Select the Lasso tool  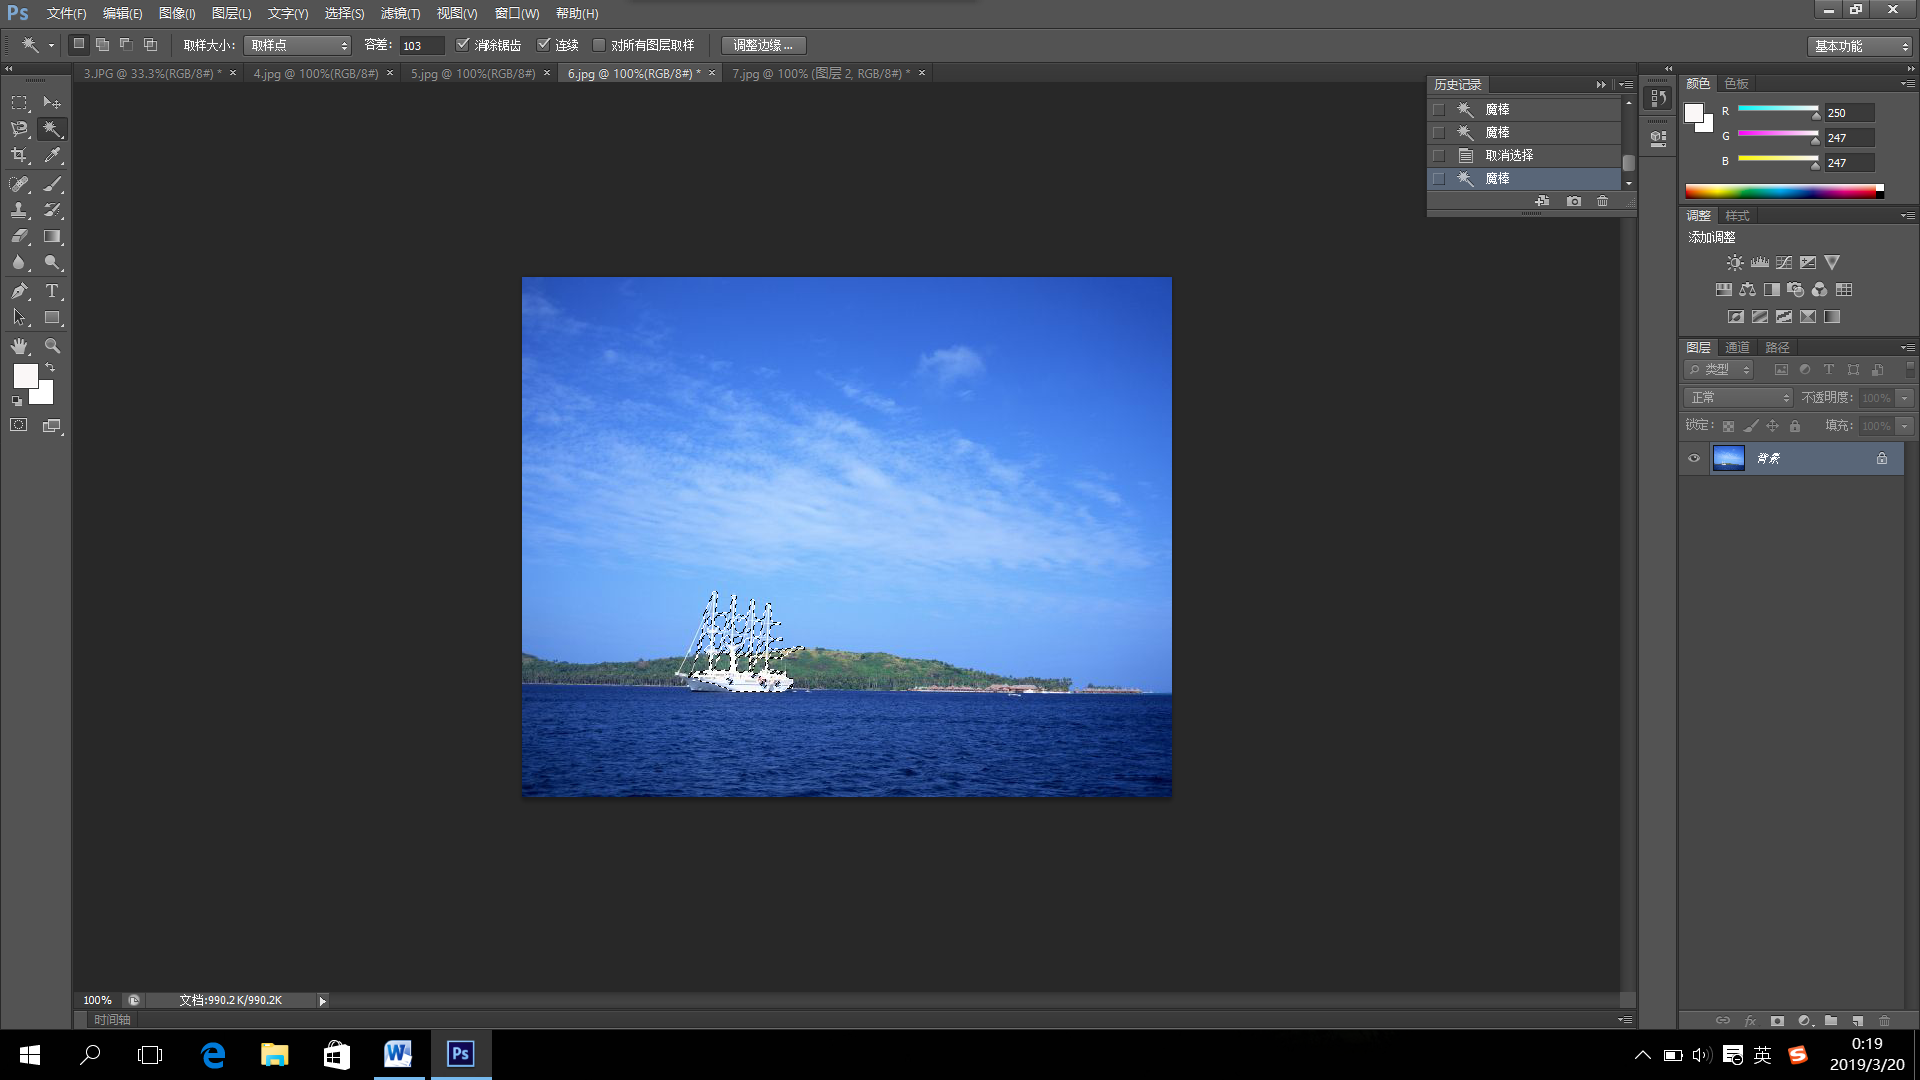(x=19, y=129)
